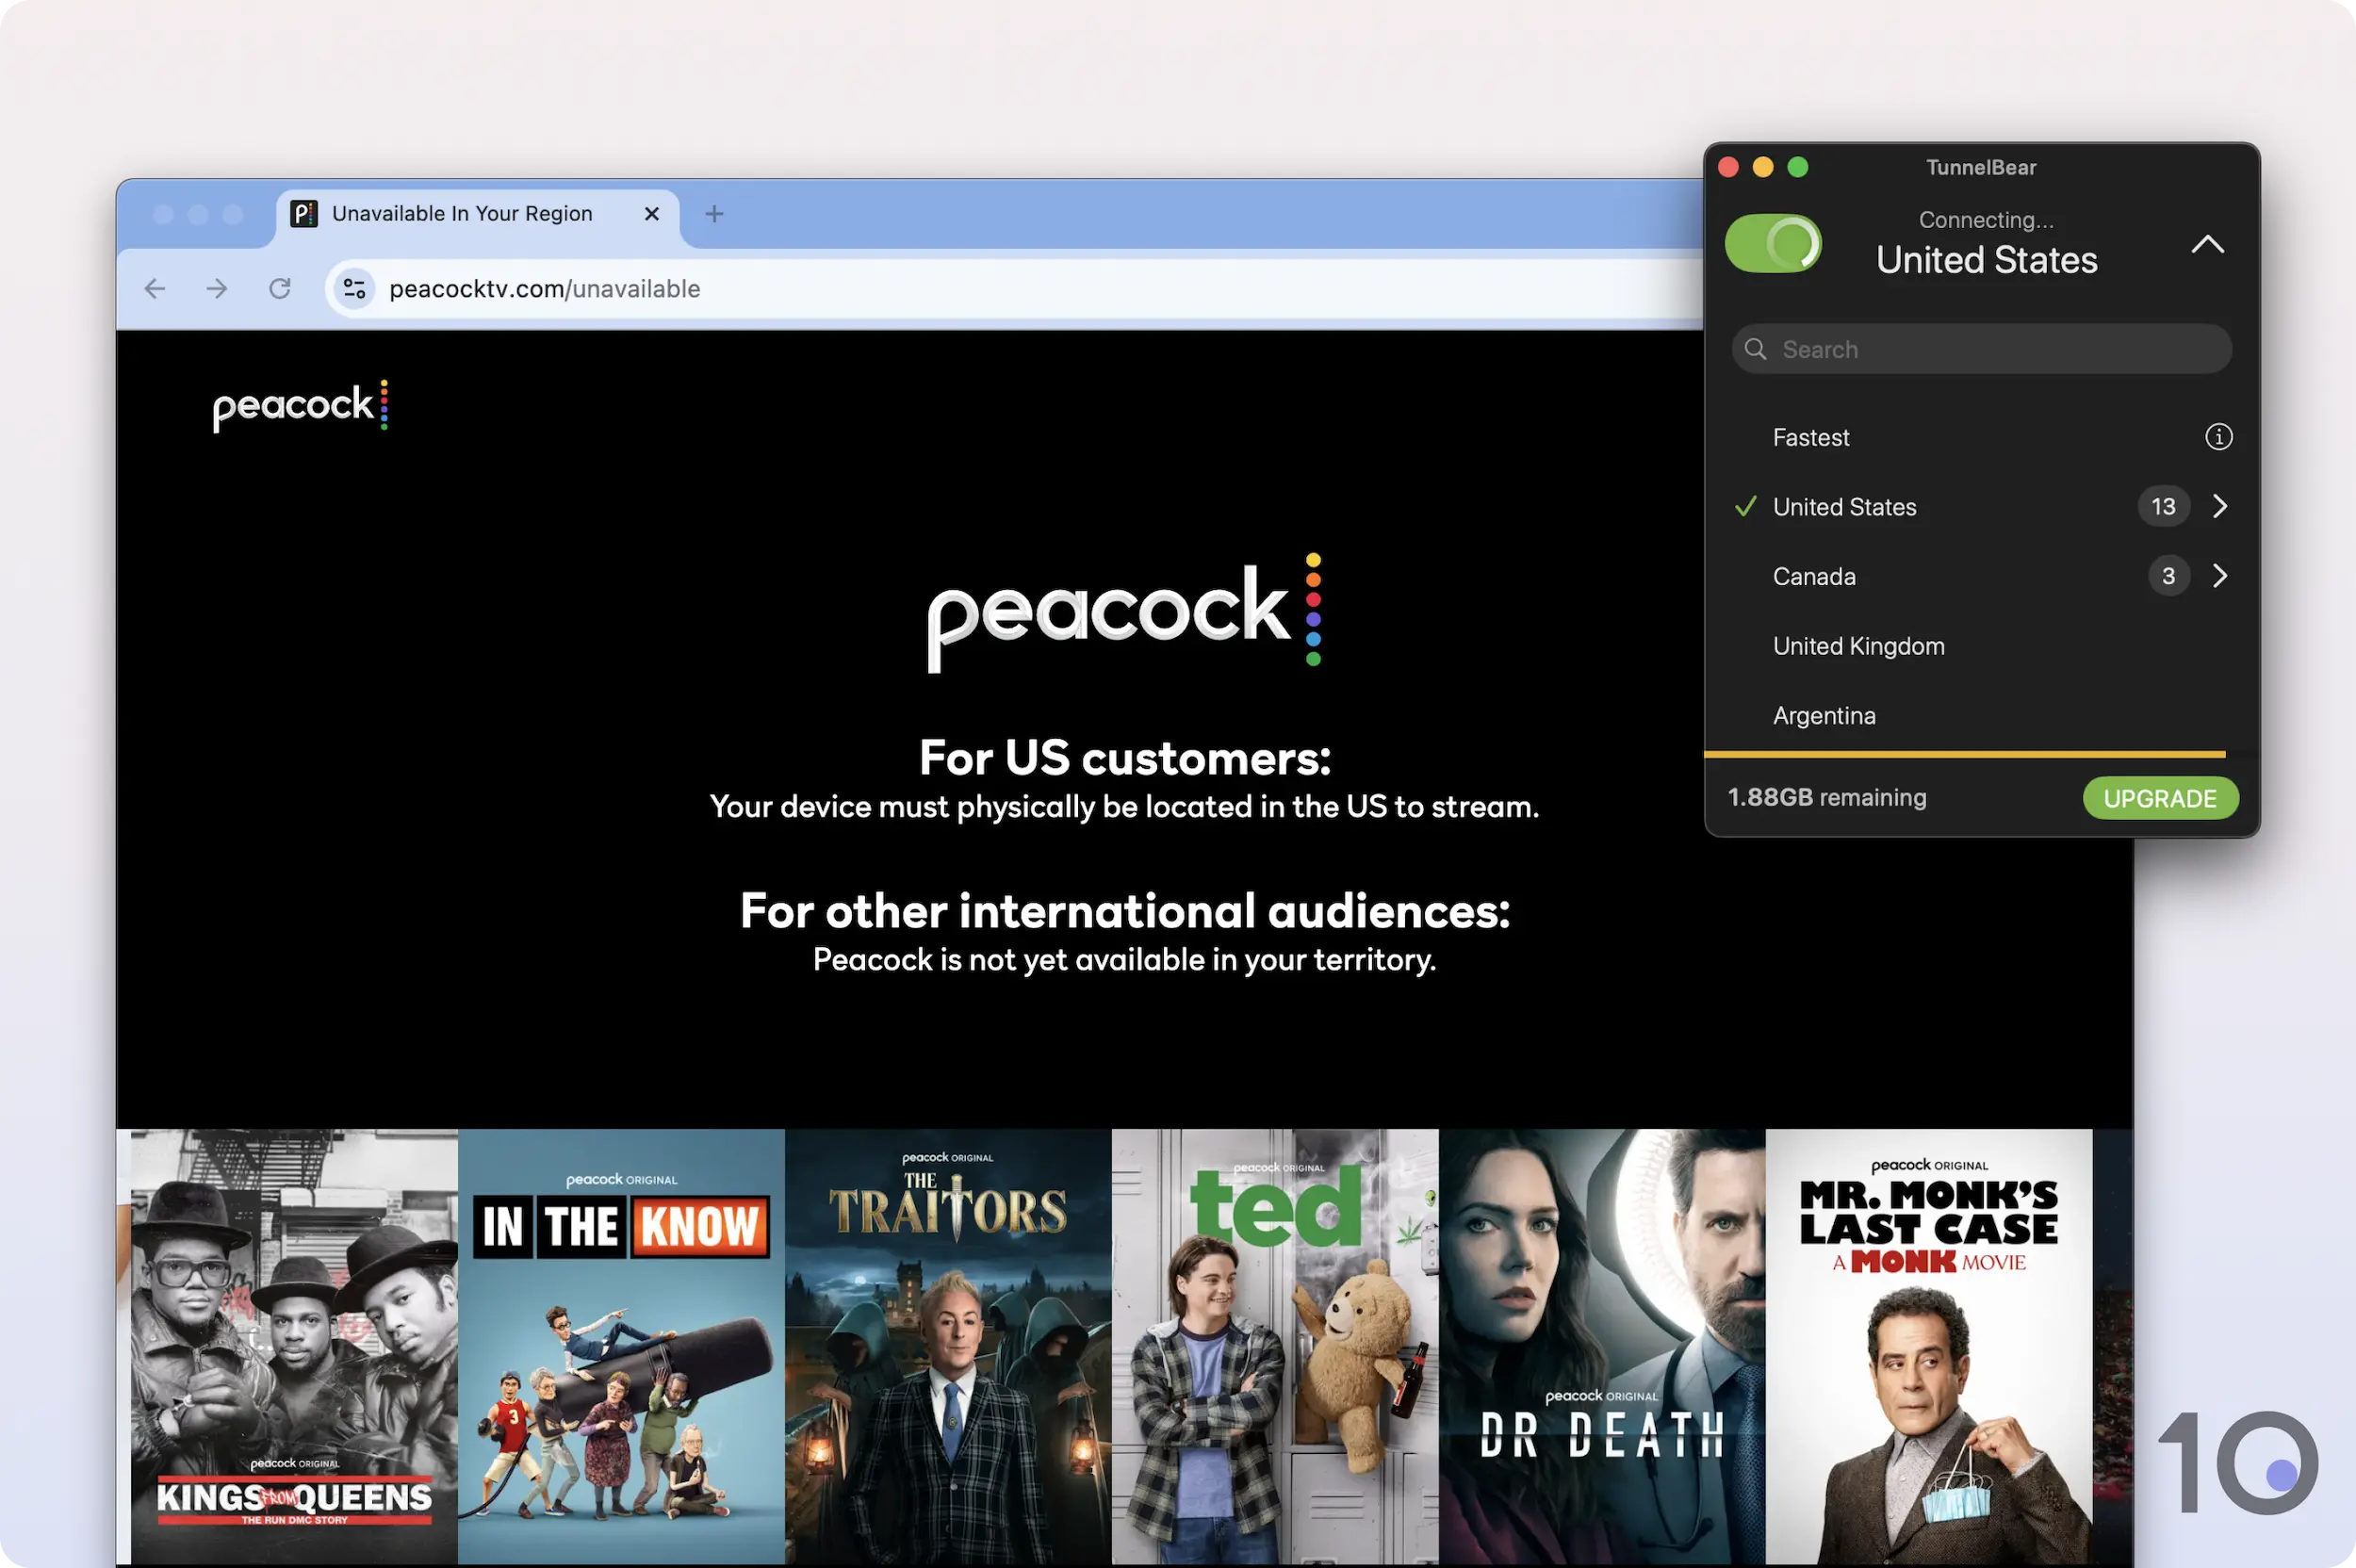Click peacocktv.com/unavailable in address bar

[545, 288]
